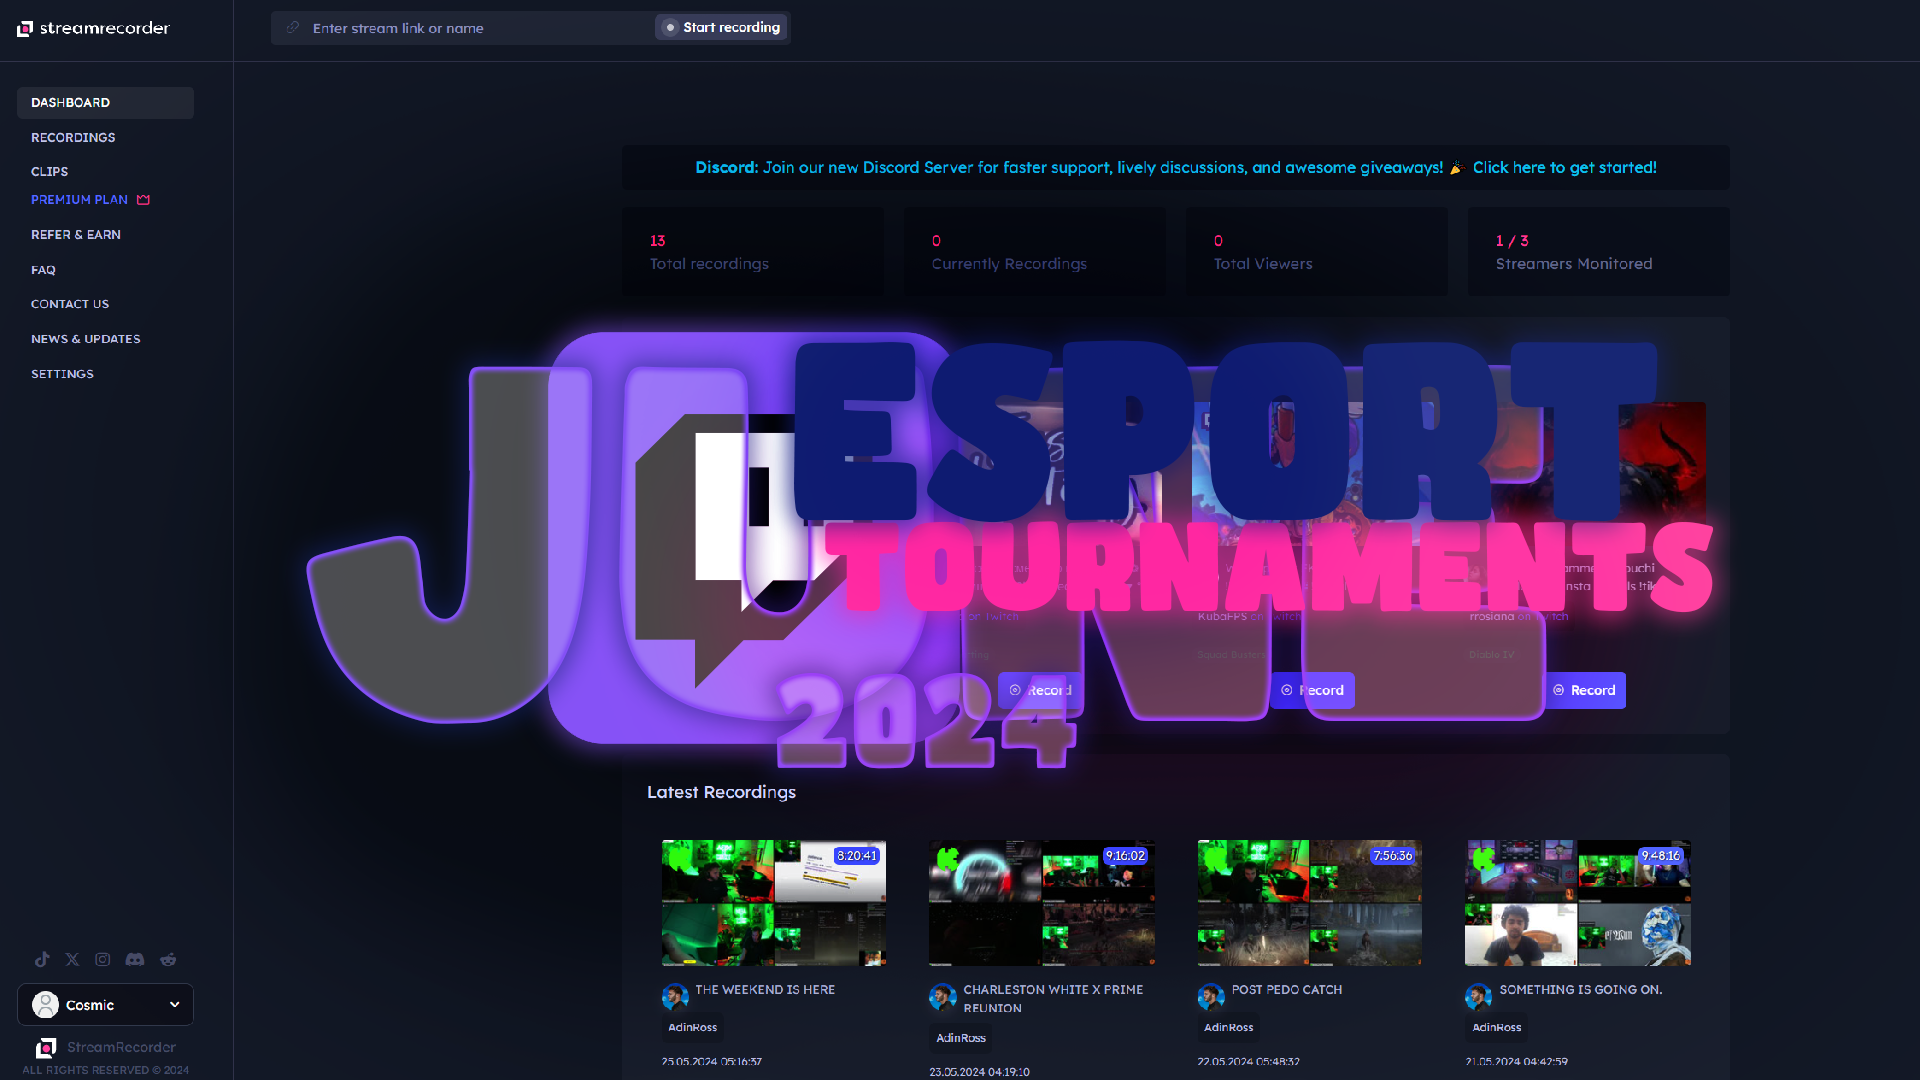The height and width of the screenshot is (1080, 1920).
Task: Click AdinRoss avatar beside SOMETHING IS GOING ON
Action: [x=1479, y=996]
